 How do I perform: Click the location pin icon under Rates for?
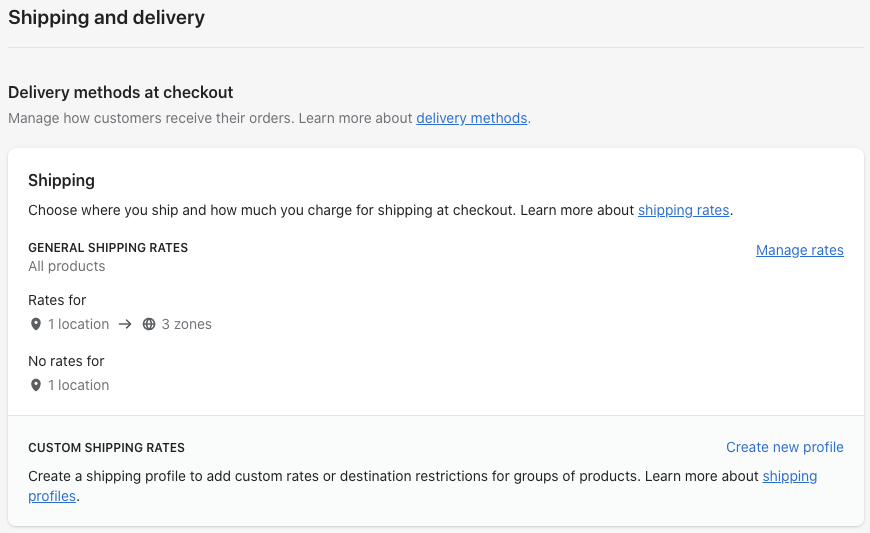coord(36,324)
